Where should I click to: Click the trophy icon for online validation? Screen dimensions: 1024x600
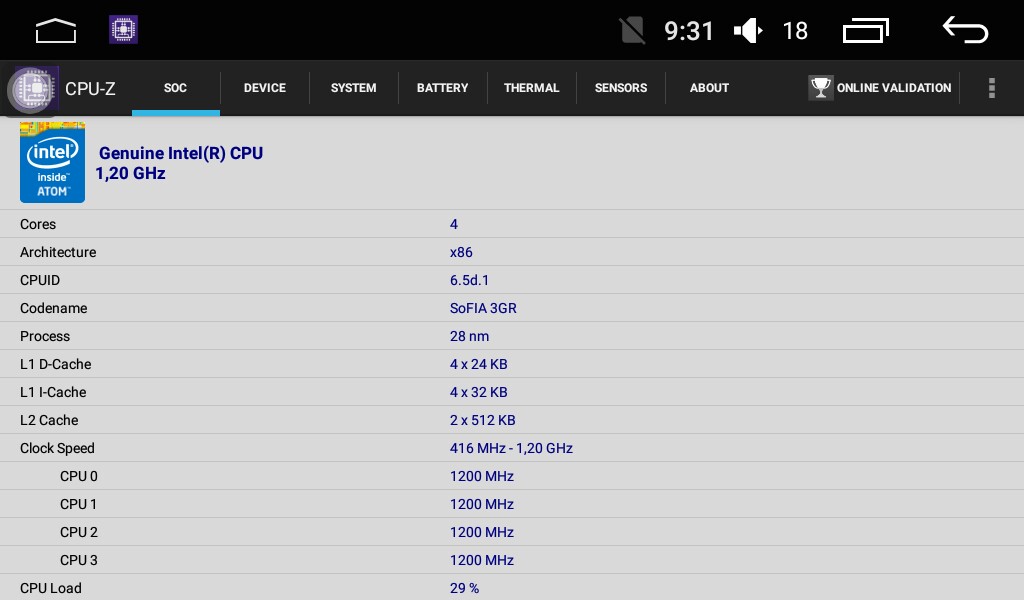tap(820, 87)
